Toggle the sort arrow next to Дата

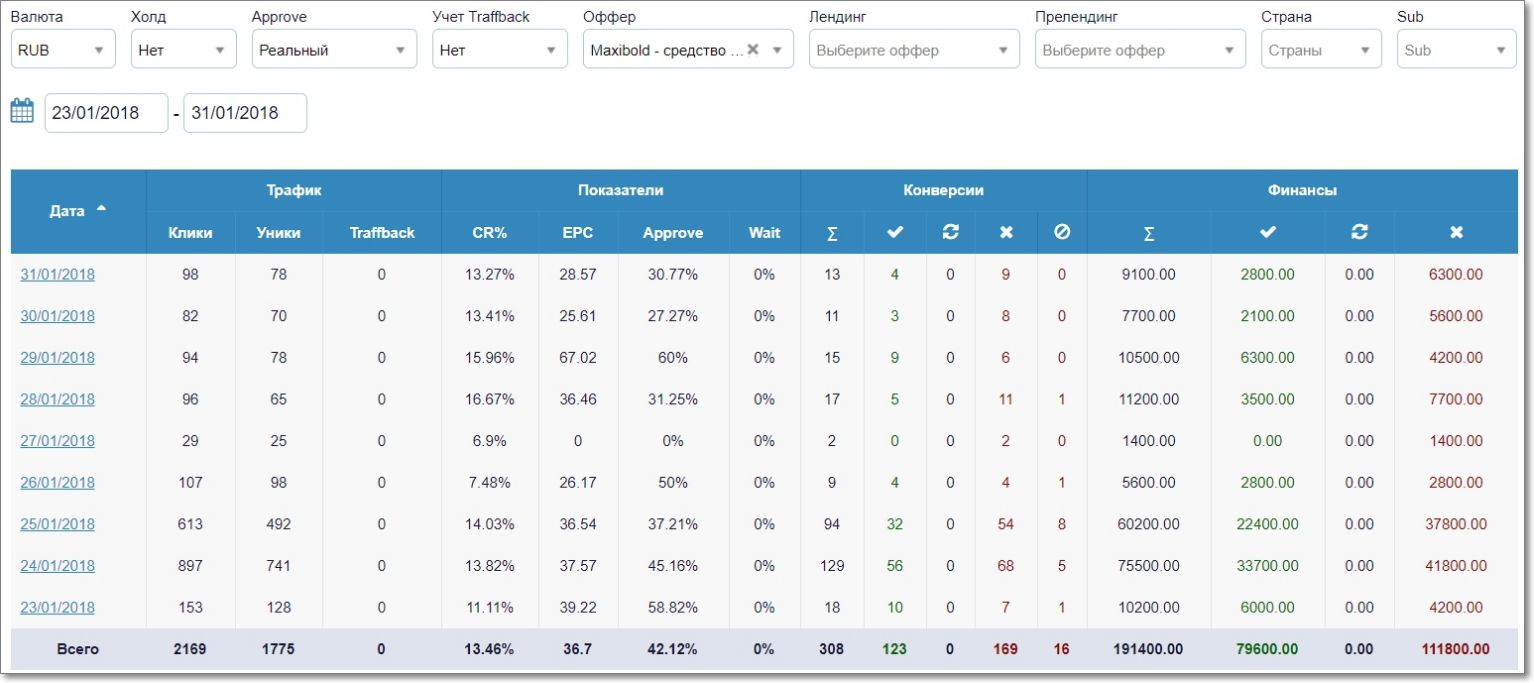(x=101, y=209)
